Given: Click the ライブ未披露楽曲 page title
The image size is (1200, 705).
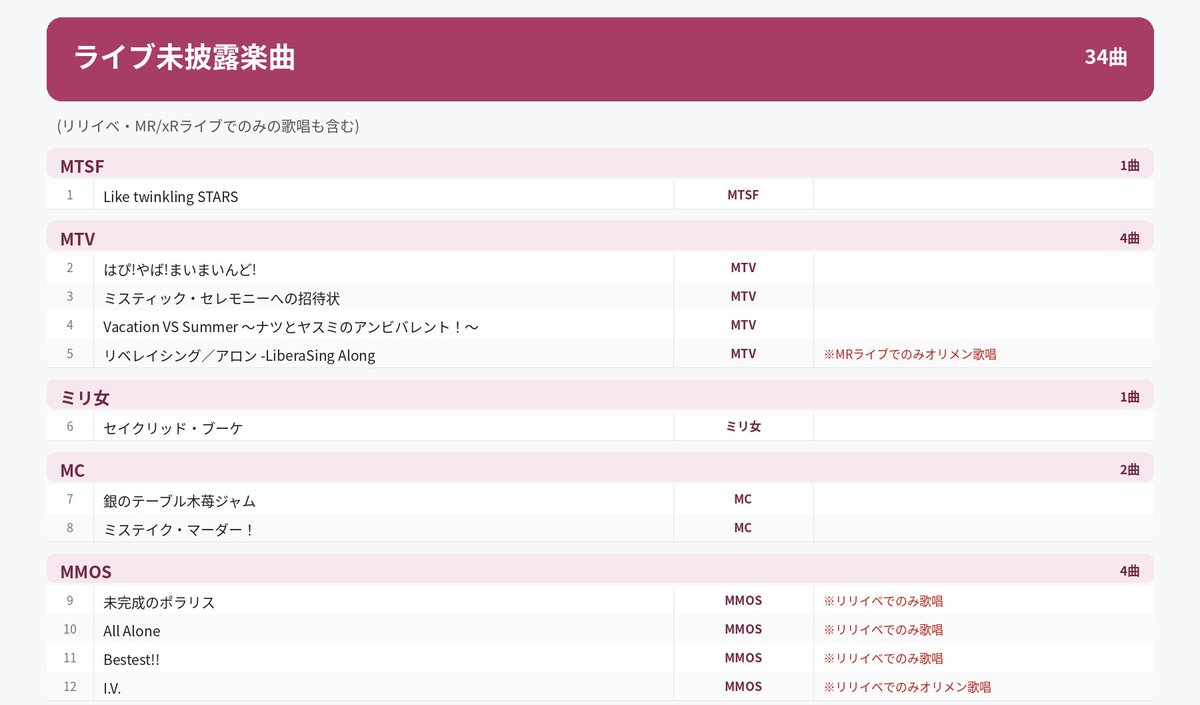Looking at the screenshot, I should [185, 58].
